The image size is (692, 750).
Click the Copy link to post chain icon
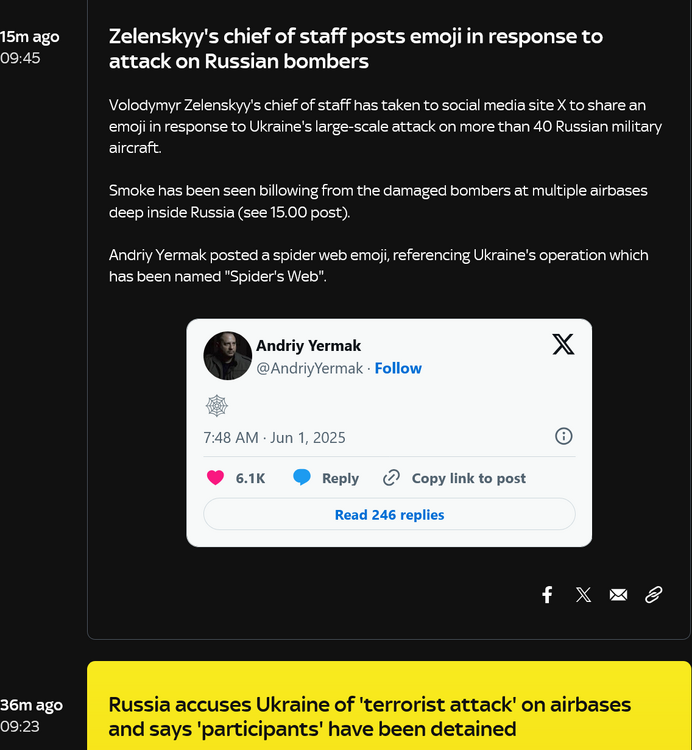point(391,478)
